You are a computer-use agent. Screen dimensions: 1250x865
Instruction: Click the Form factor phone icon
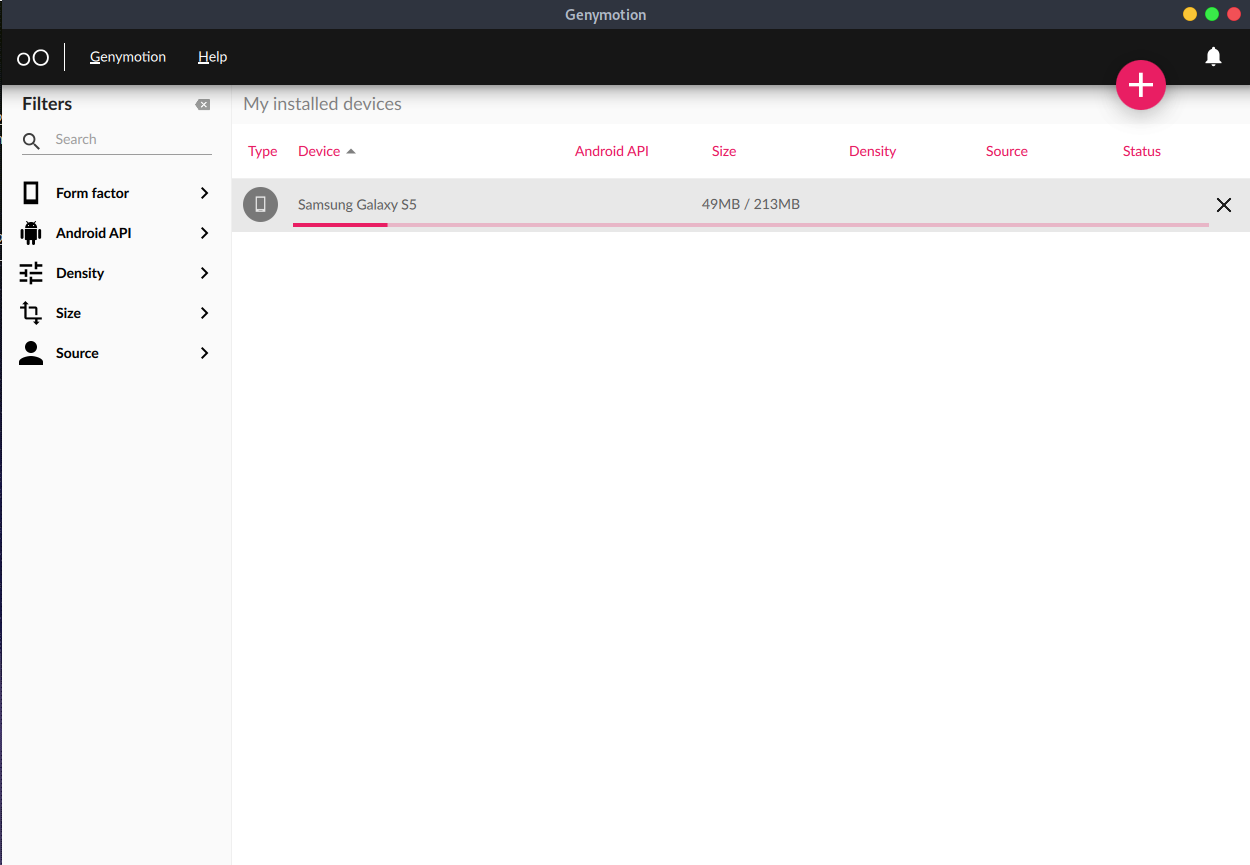coord(31,193)
